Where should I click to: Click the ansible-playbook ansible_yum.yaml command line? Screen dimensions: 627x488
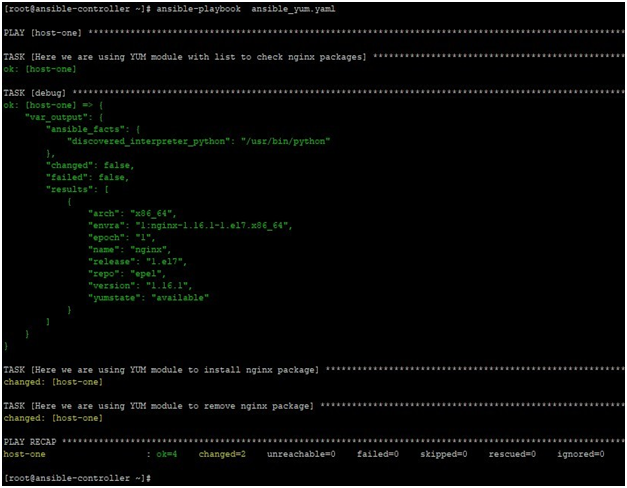[170, 9]
